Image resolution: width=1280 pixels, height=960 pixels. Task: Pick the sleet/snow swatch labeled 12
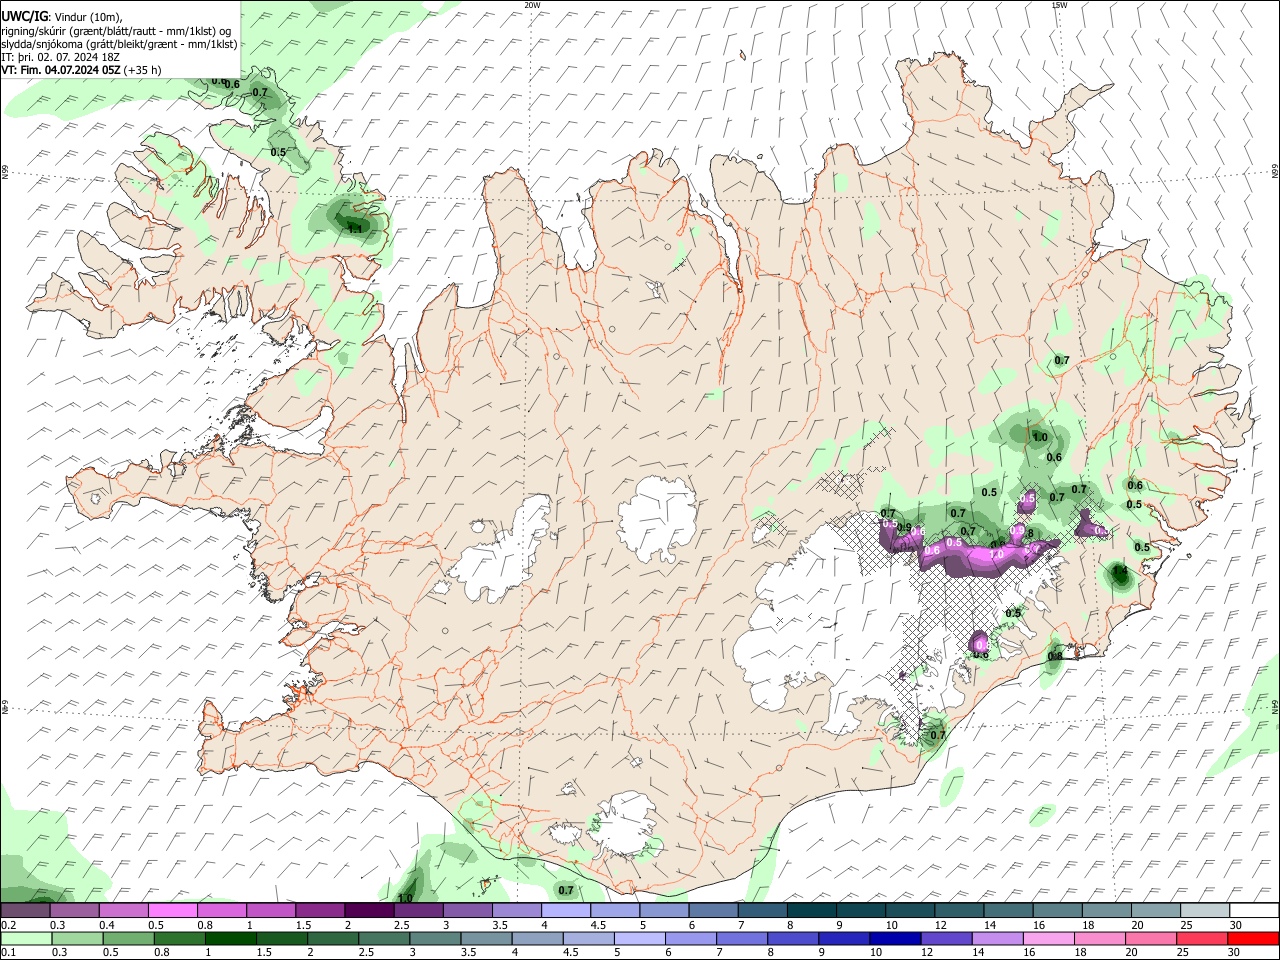[959, 910]
